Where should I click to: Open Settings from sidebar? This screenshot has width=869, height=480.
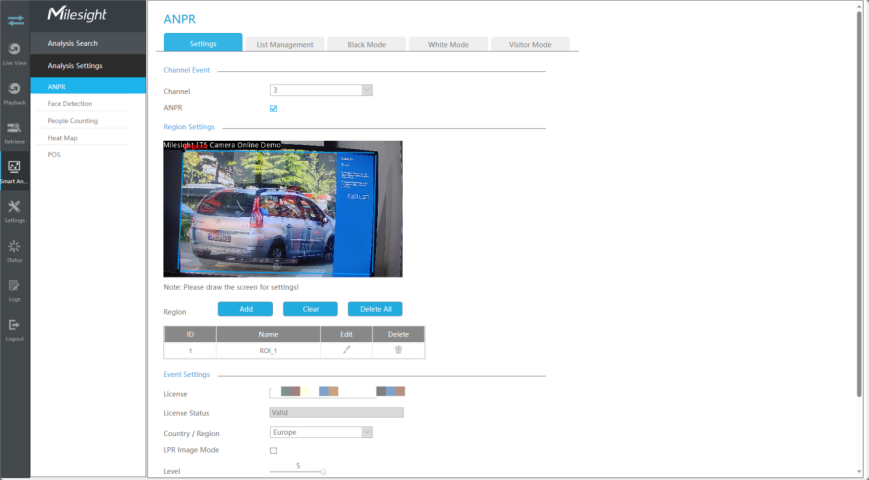[x=14, y=211]
